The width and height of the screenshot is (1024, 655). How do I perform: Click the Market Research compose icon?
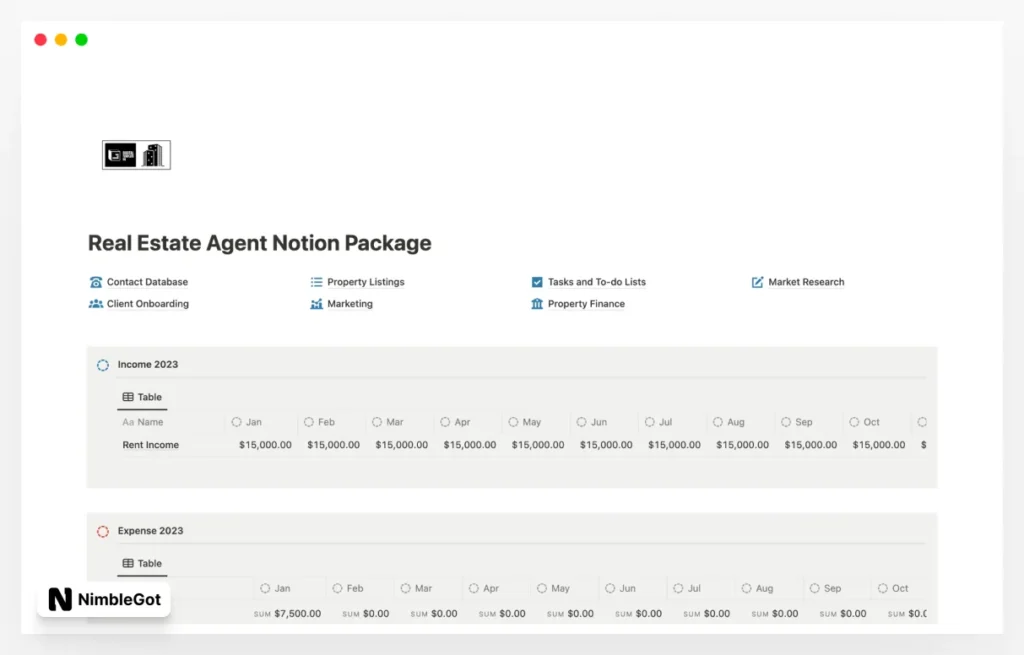point(757,282)
